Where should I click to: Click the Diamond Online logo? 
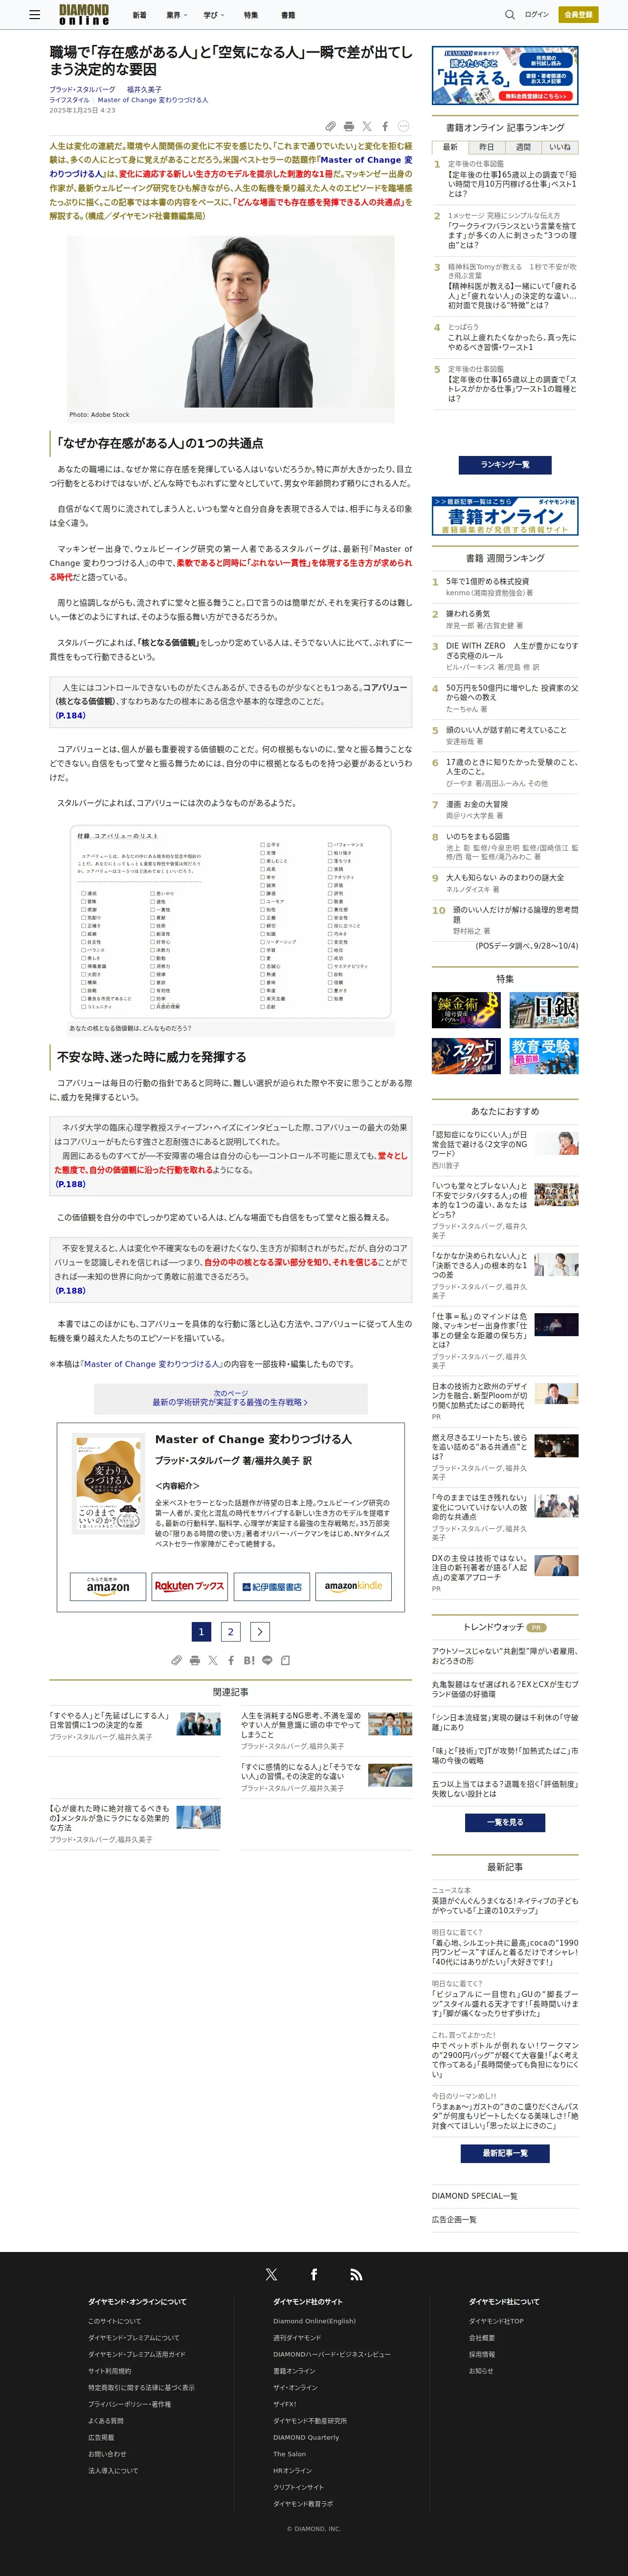(x=84, y=15)
